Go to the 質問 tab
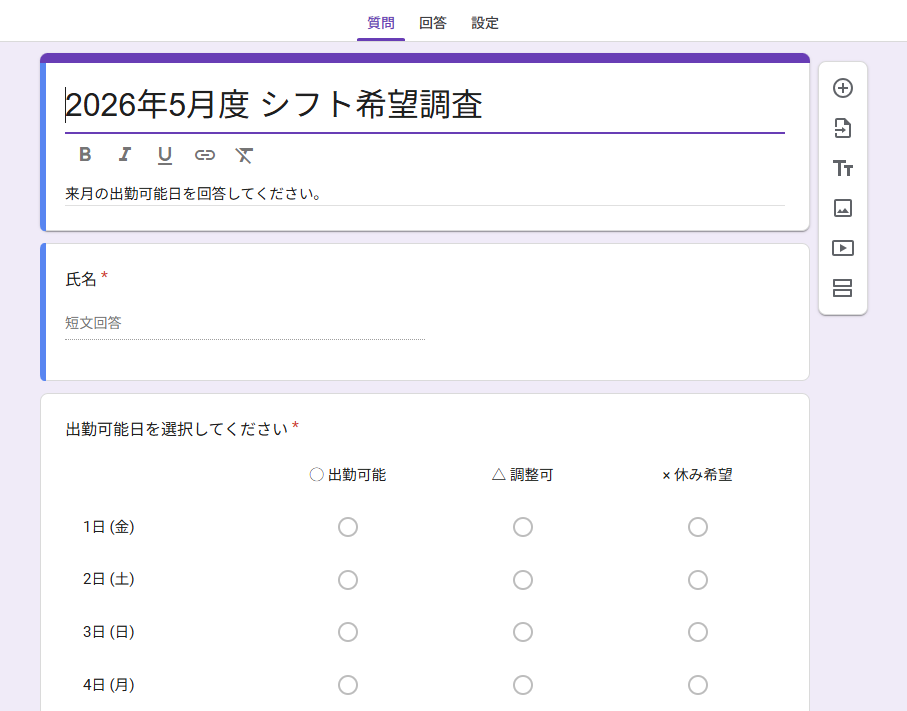The width and height of the screenshot is (907, 711). pos(381,23)
